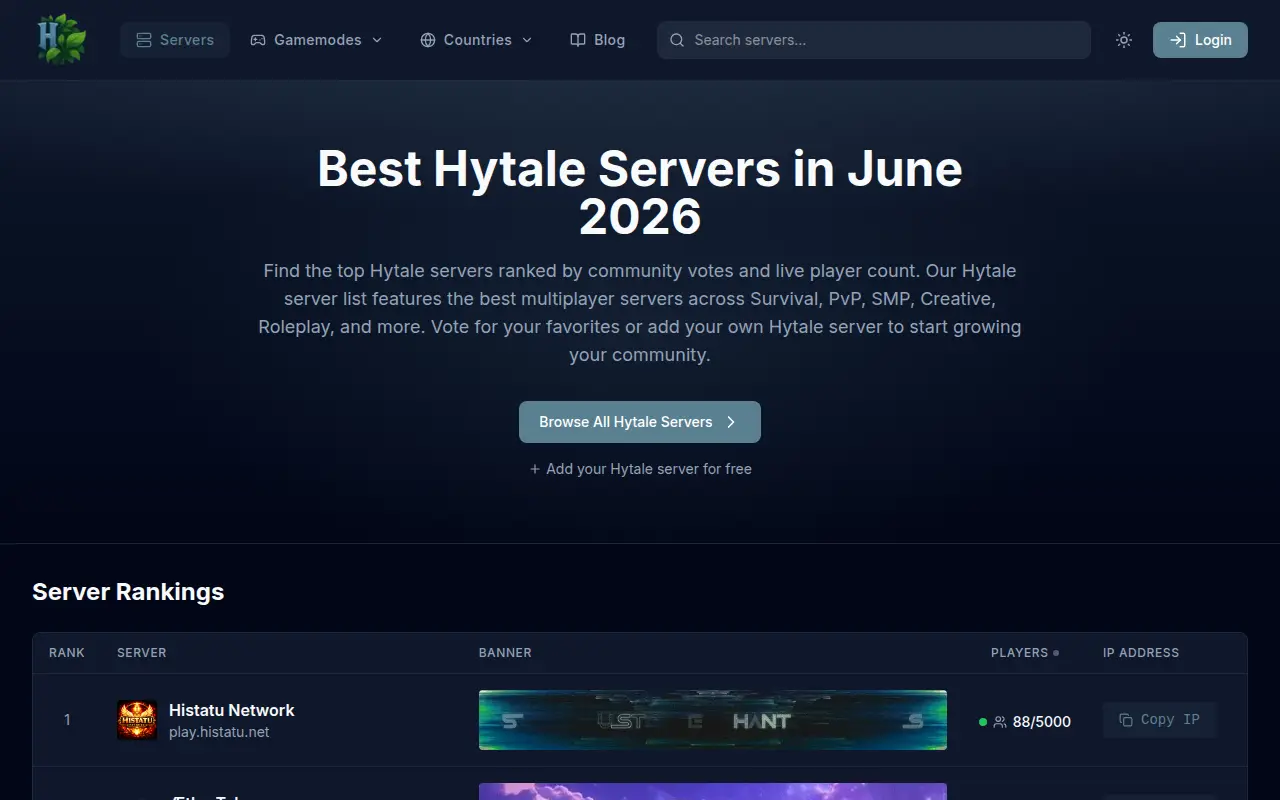This screenshot has height=800, width=1280.
Task: Open the Servers nav item
Action: [175, 40]
